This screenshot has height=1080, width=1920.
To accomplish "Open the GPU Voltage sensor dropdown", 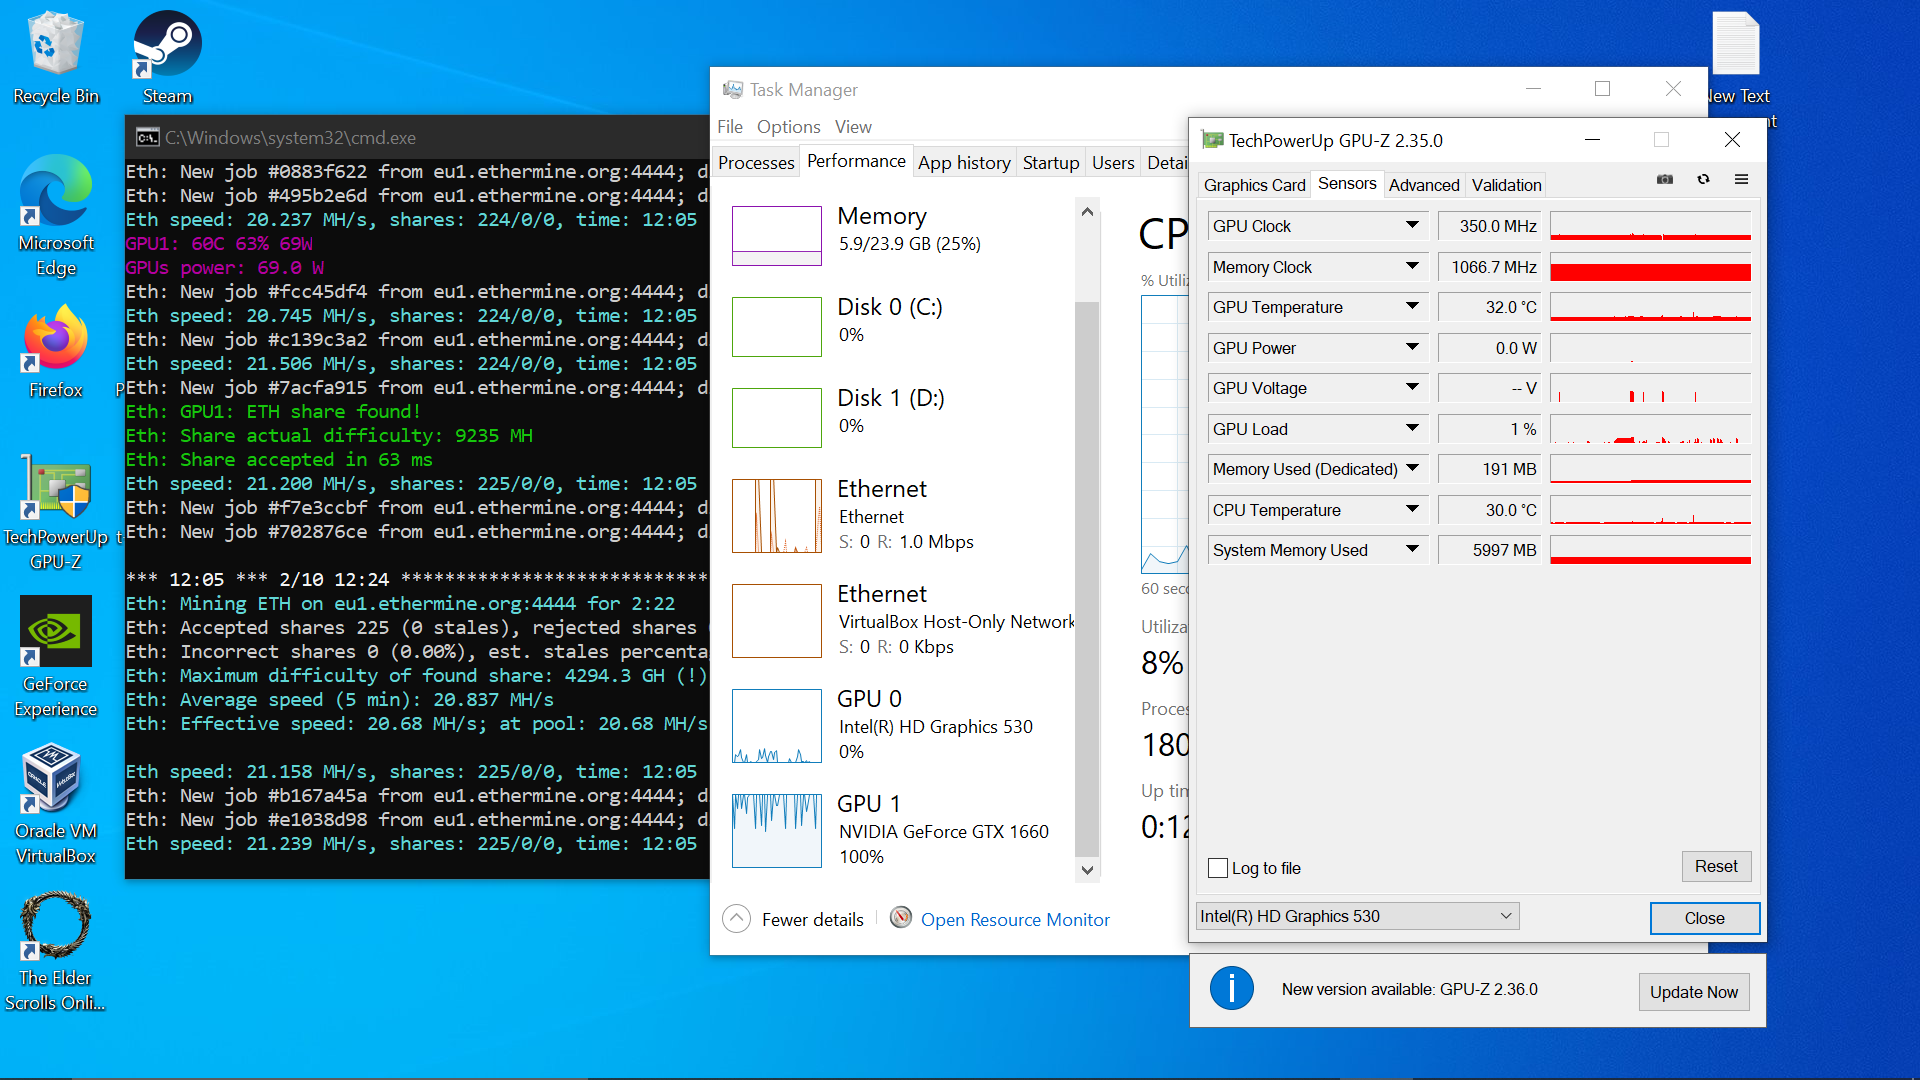I will coord(1412,388).
